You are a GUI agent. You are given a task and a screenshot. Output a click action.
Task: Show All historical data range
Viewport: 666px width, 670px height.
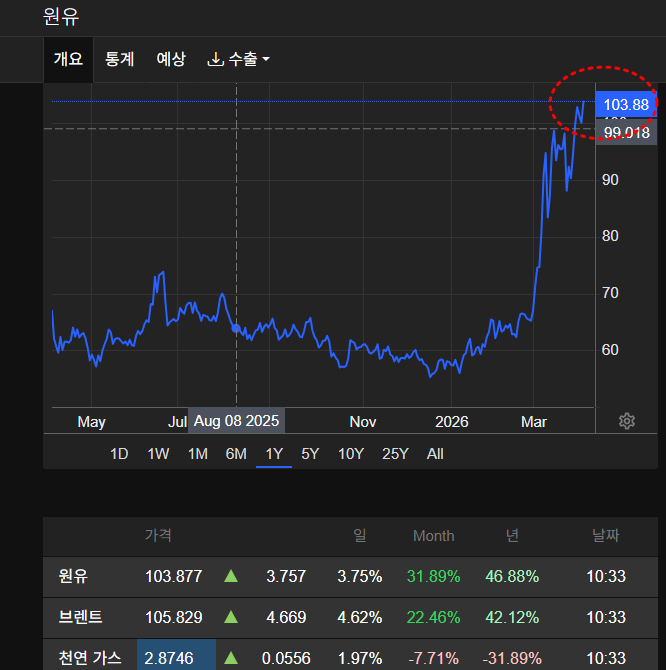click(x=435, y=454)
